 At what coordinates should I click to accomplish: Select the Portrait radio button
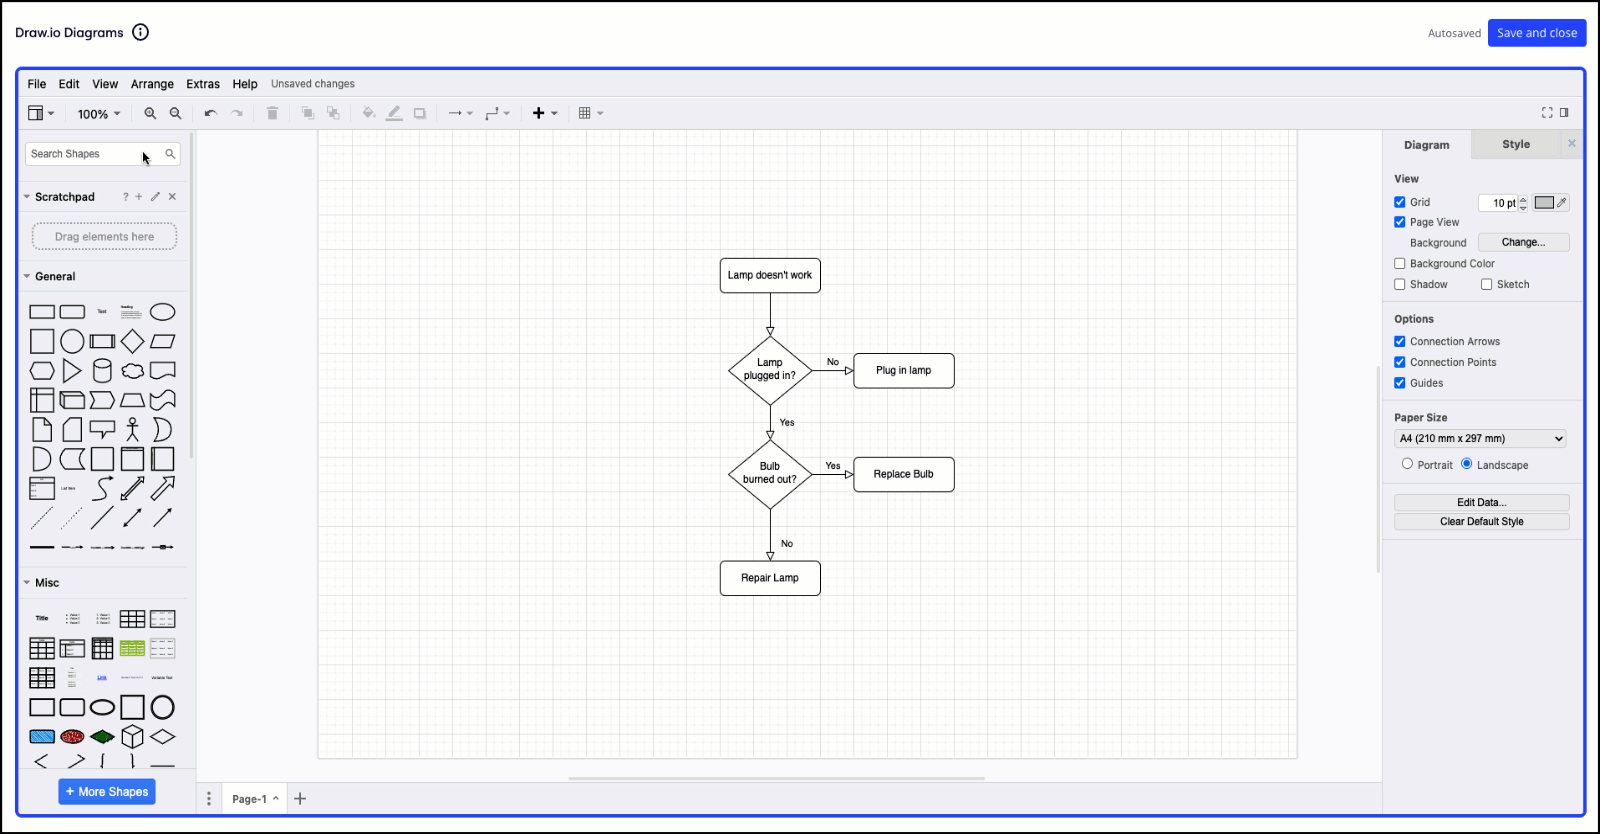[1407, 464]
